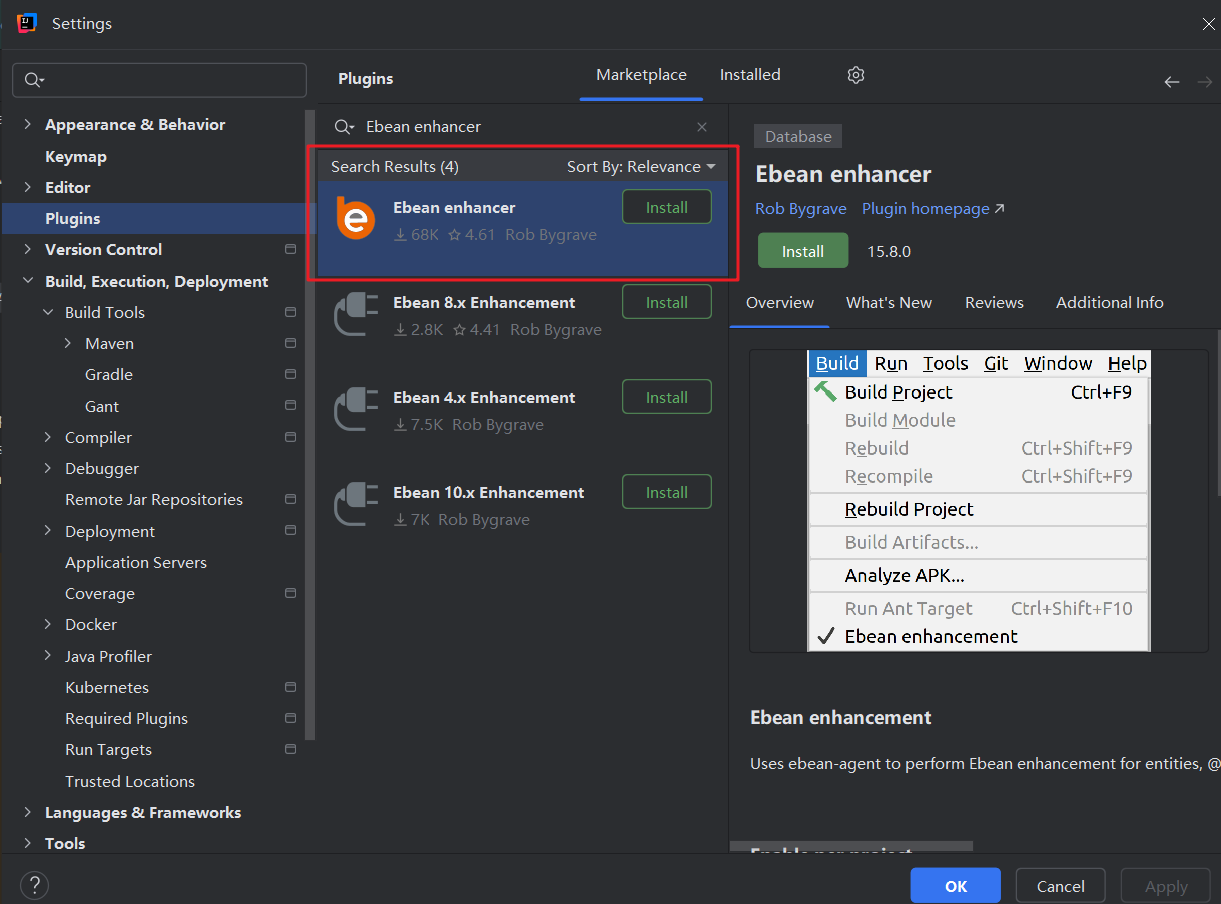Expand the Docker node

coord(47,624)
